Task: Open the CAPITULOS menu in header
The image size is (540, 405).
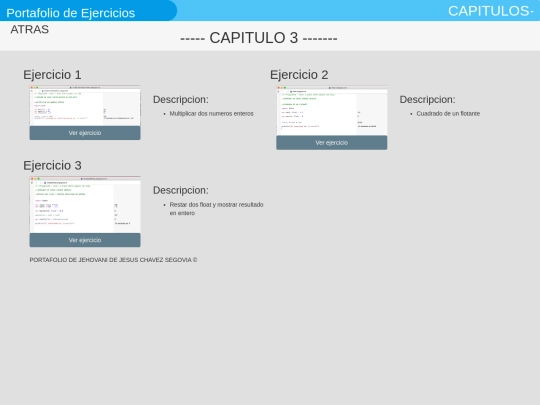Action: (x=491, y=11)
